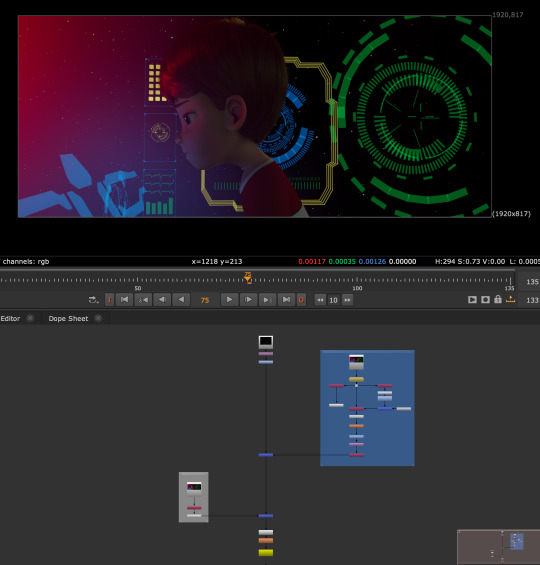Click the node graph navigator mini-map
The height and width of the screenshot is (565, 540).
point(499,547)
